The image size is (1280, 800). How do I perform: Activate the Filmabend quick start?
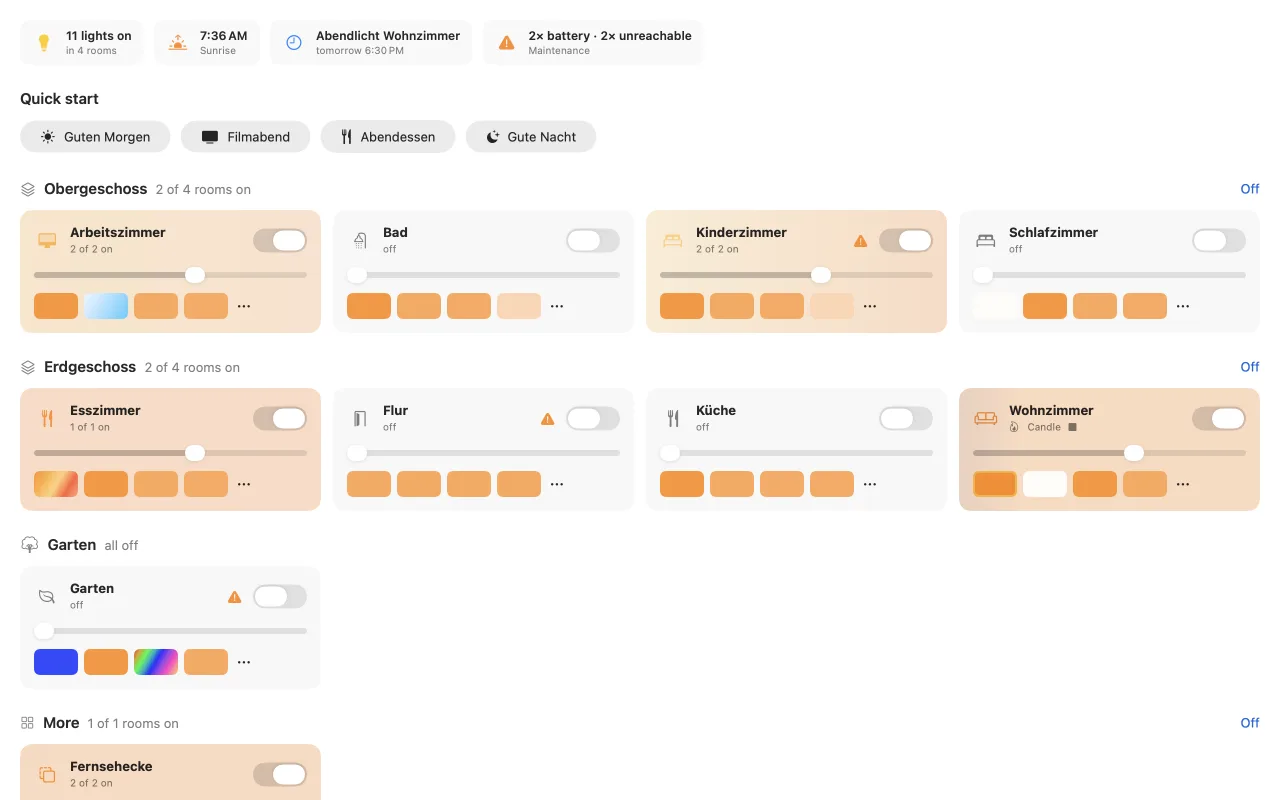245,137
